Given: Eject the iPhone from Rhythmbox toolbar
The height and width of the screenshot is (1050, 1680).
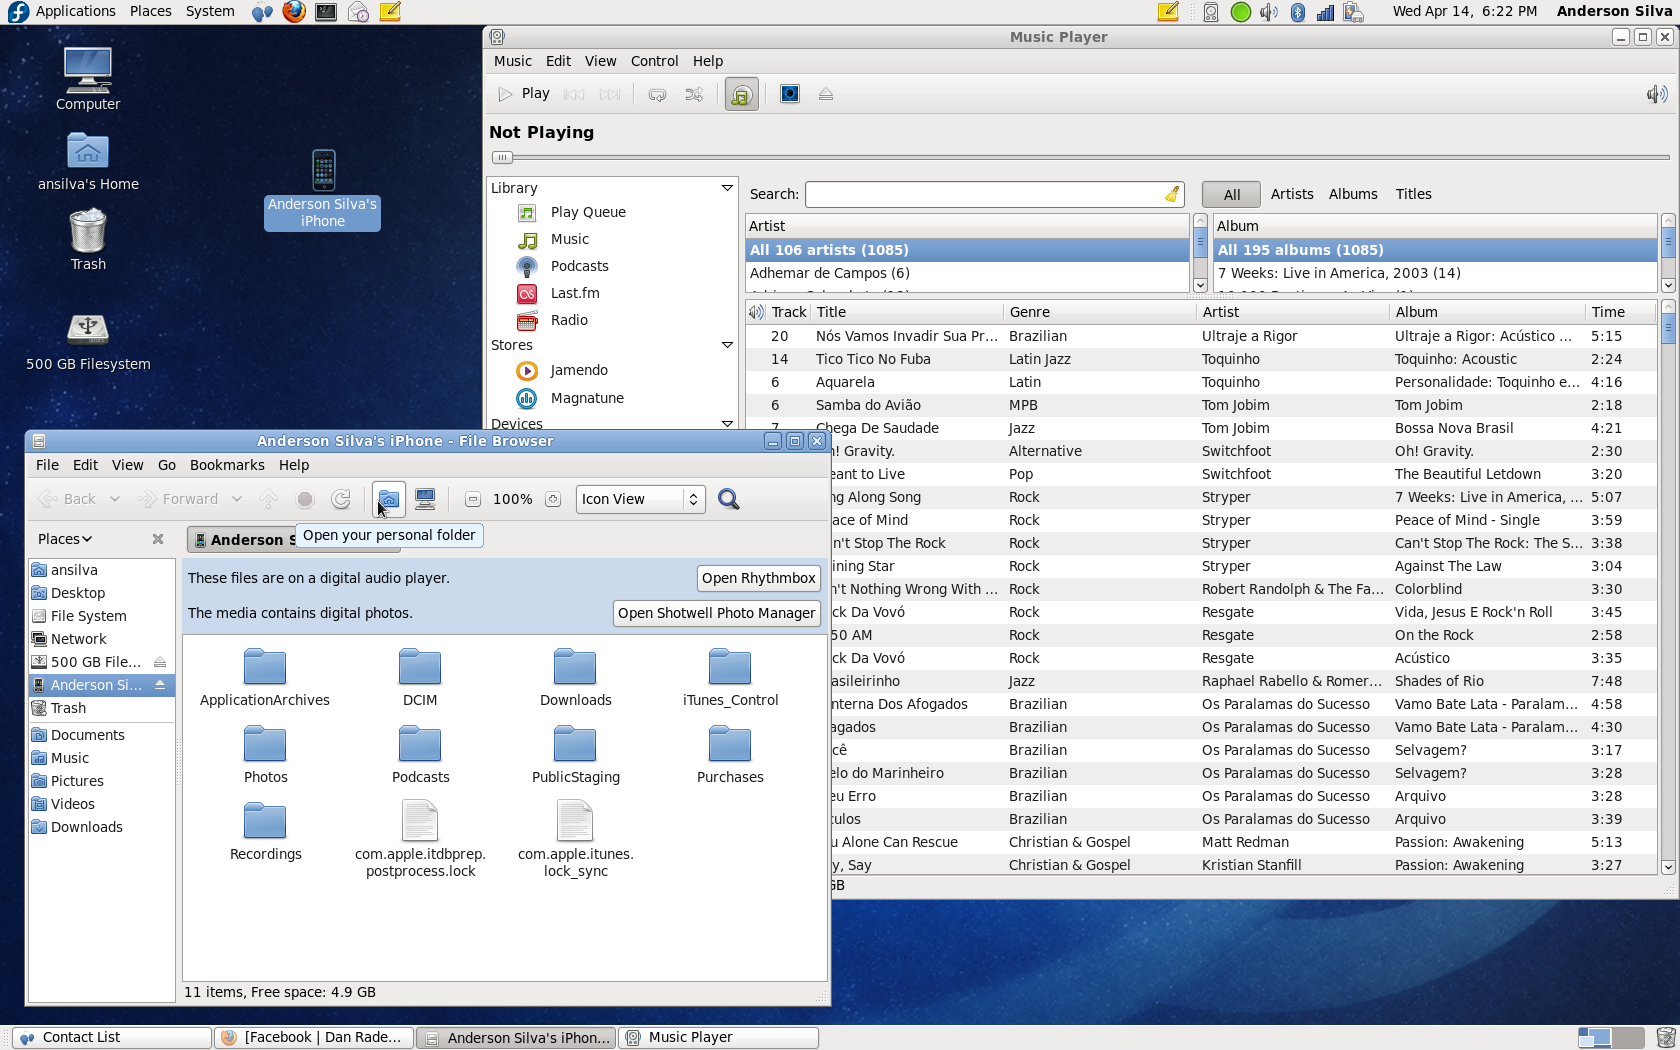Looking at the screenshot, I should [826, 94].
